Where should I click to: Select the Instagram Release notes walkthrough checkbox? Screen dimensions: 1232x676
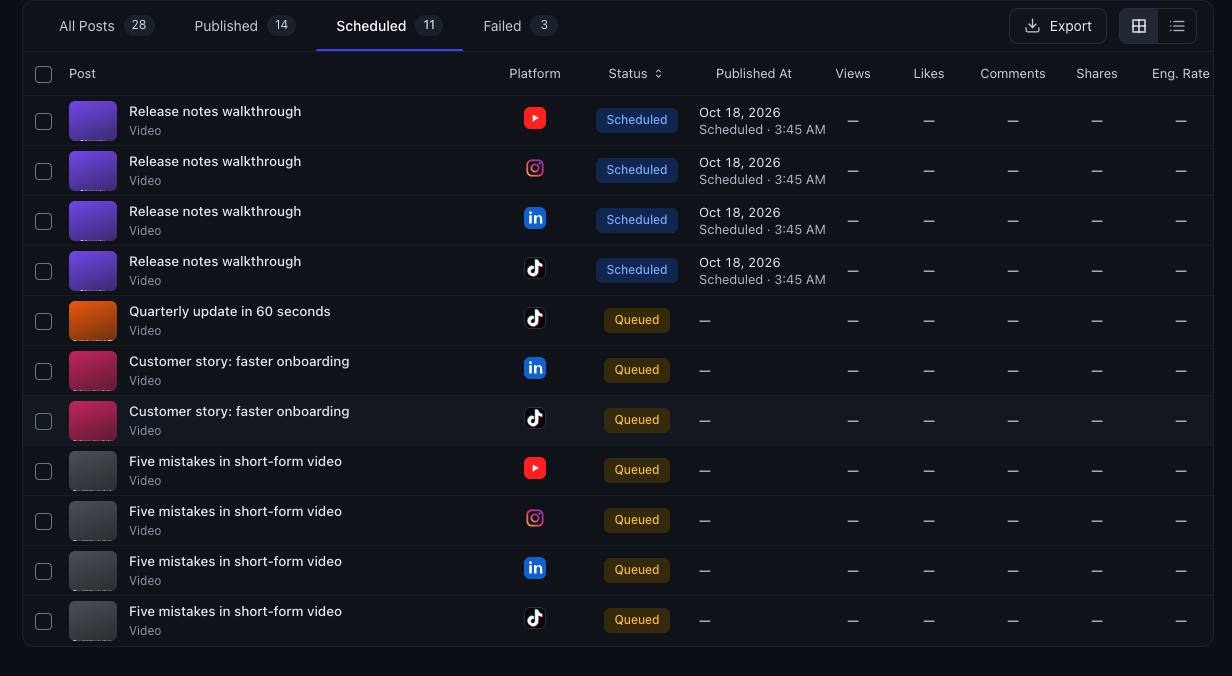(43, 171)
